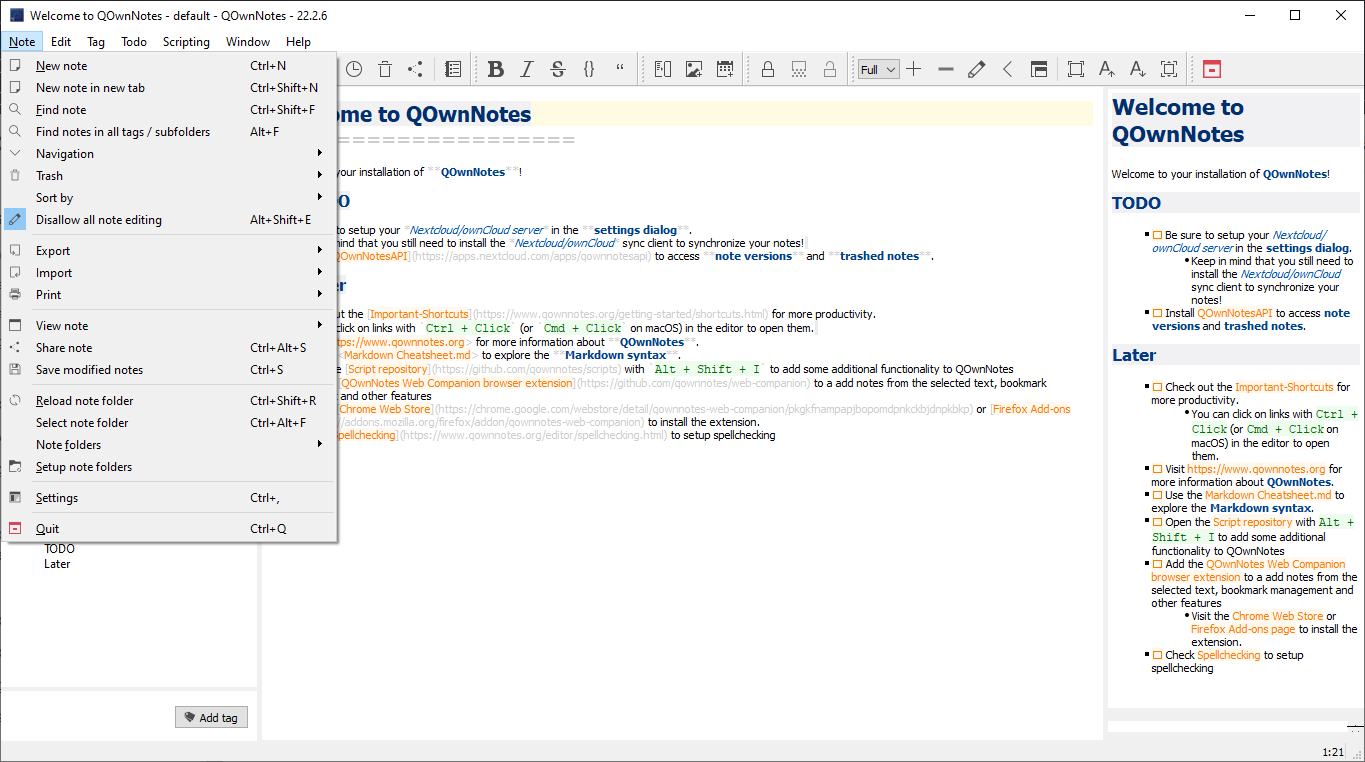The width and height of the screenshot is (1365, 762).
Task: Click the minus remove workspace icon
Action: click(x=946, y=69)
